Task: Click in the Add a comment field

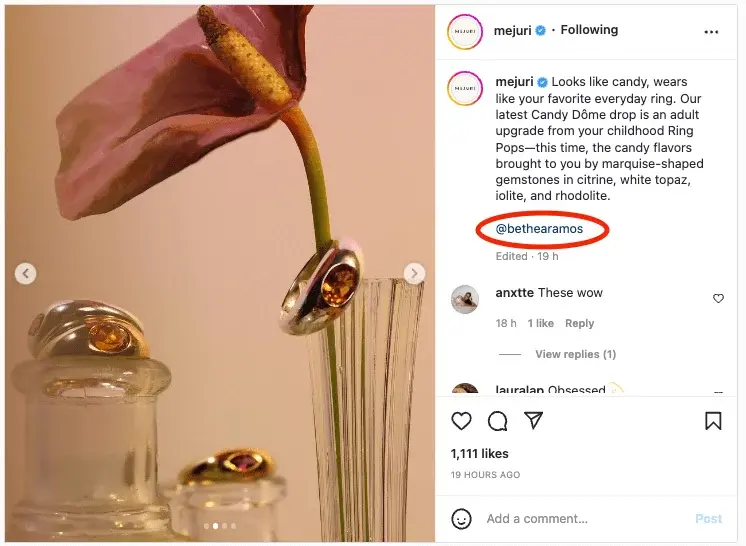Action: (585, 519)
